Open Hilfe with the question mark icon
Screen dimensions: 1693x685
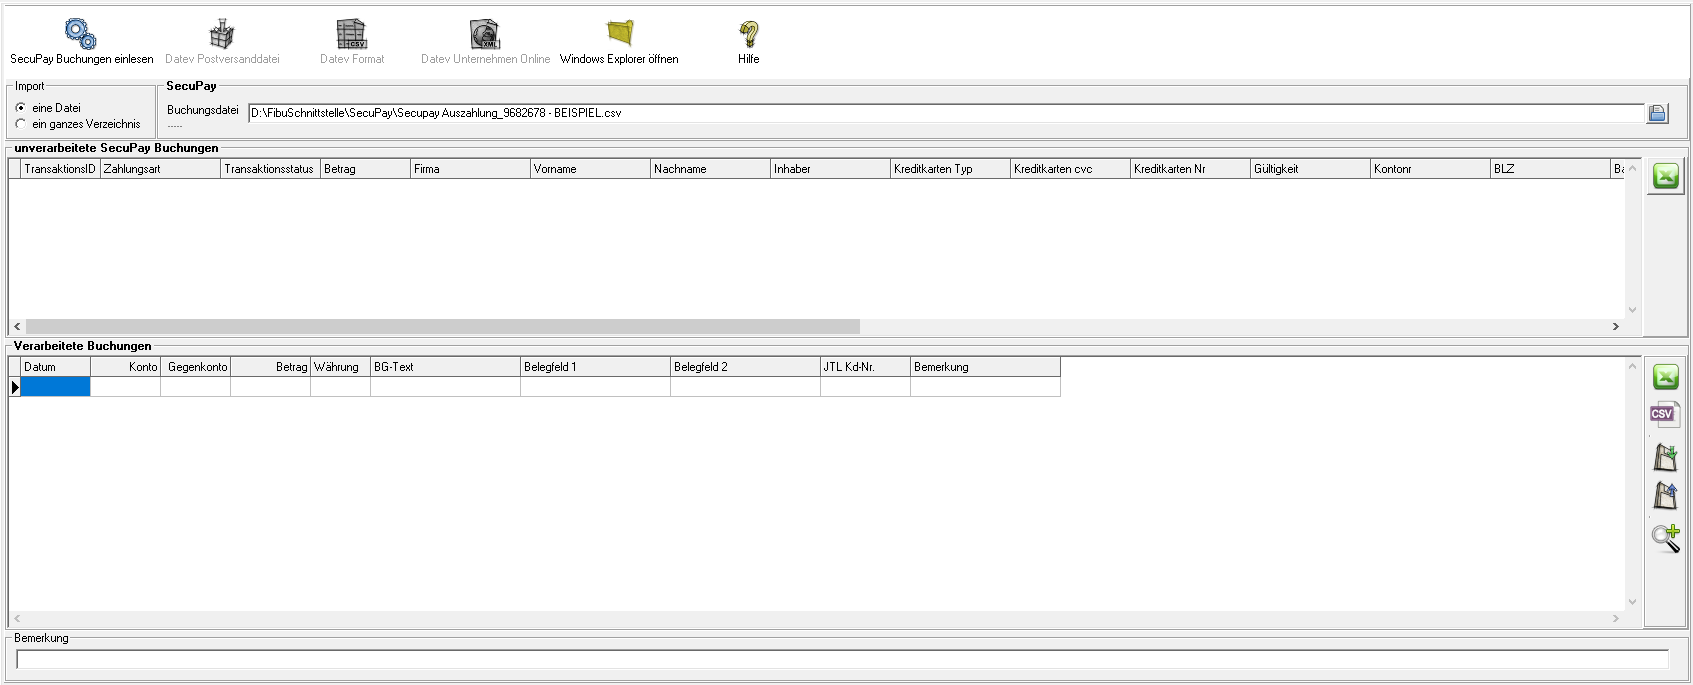pyautogui.click(x=748, y=34)
